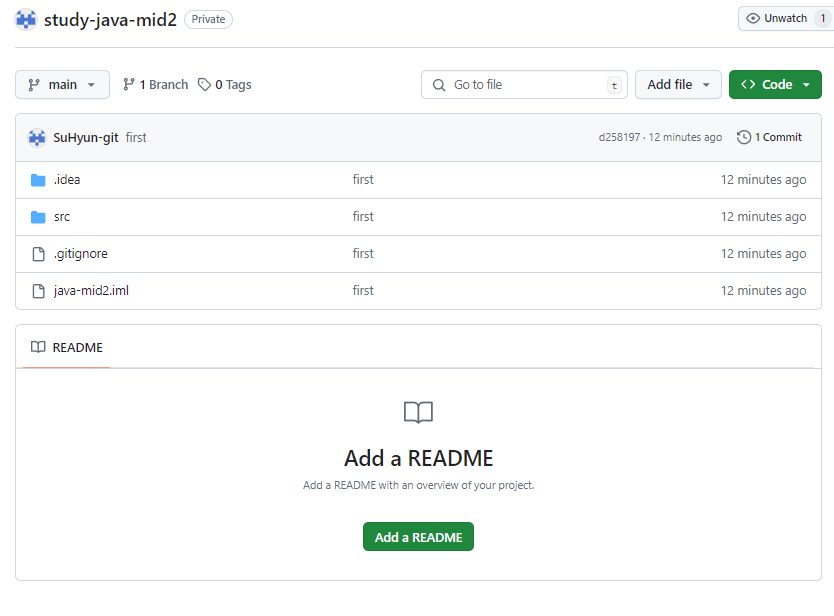
Task: Click the 'first' commit message on .gitignore row
Action: [363, 254]
